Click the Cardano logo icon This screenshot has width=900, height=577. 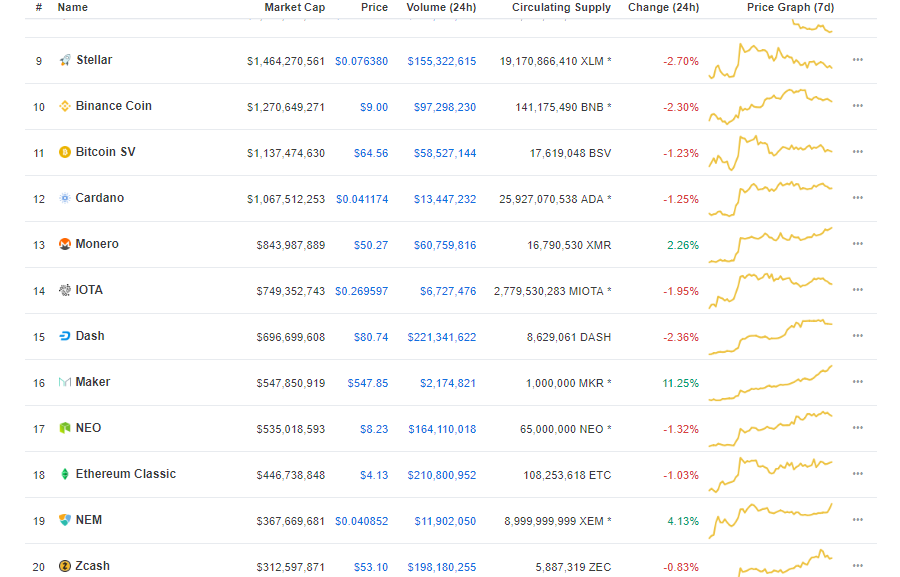(65, 198)
